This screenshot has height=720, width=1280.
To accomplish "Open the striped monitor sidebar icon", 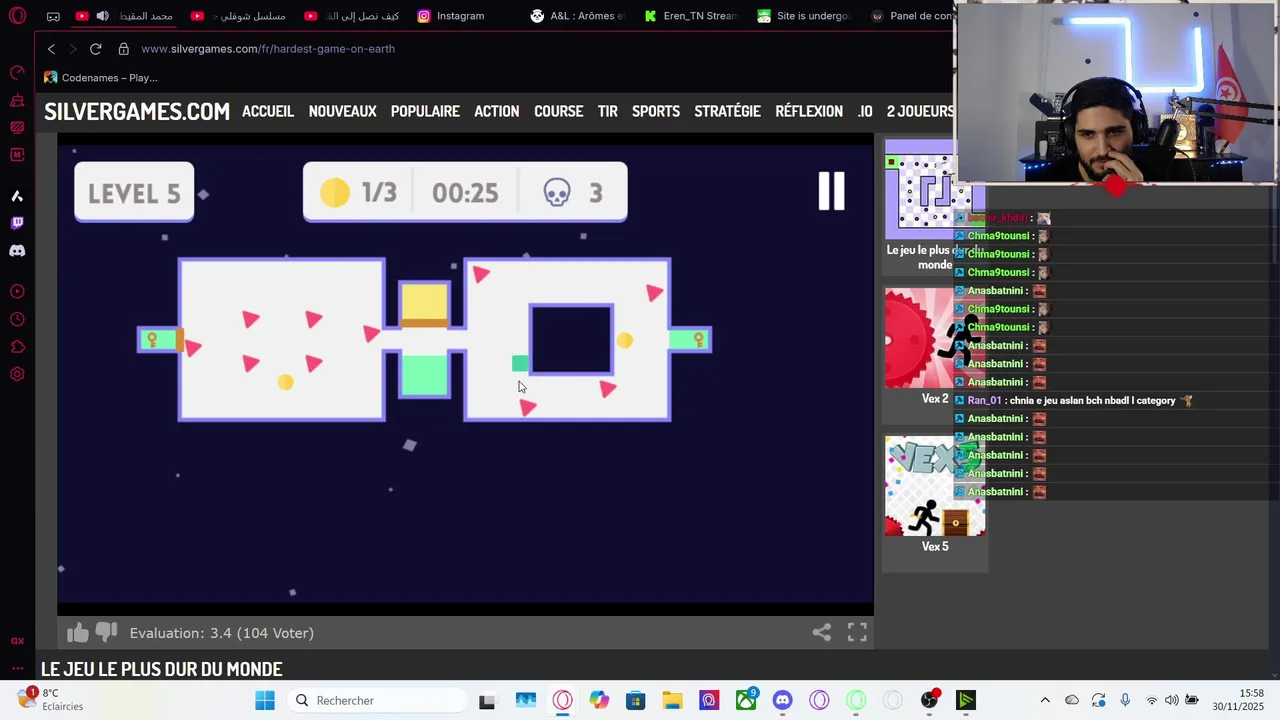I will pos(17,127).
